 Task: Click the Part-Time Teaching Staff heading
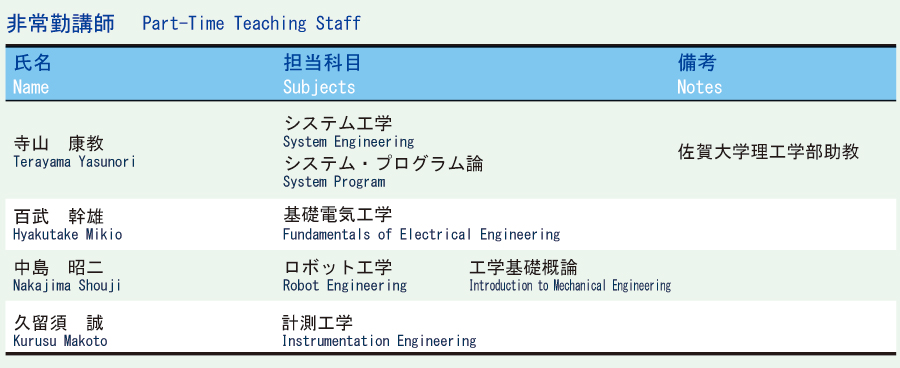251,24
